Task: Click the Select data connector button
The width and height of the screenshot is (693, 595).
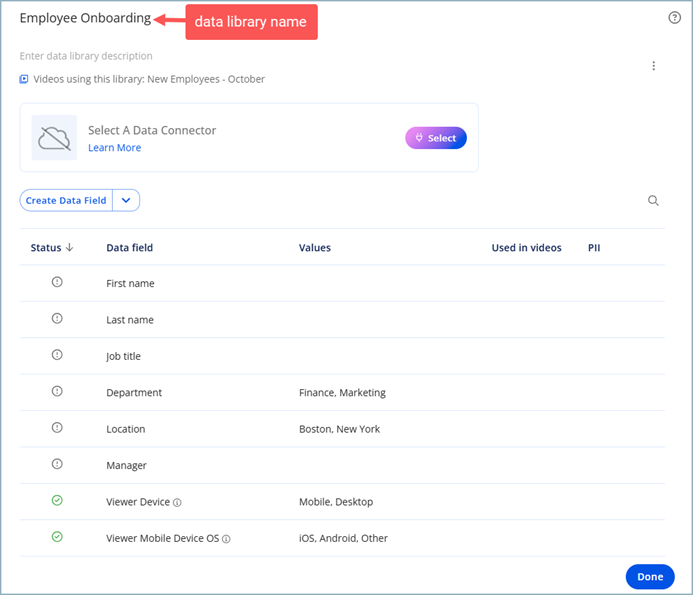Action: point(435,138)
